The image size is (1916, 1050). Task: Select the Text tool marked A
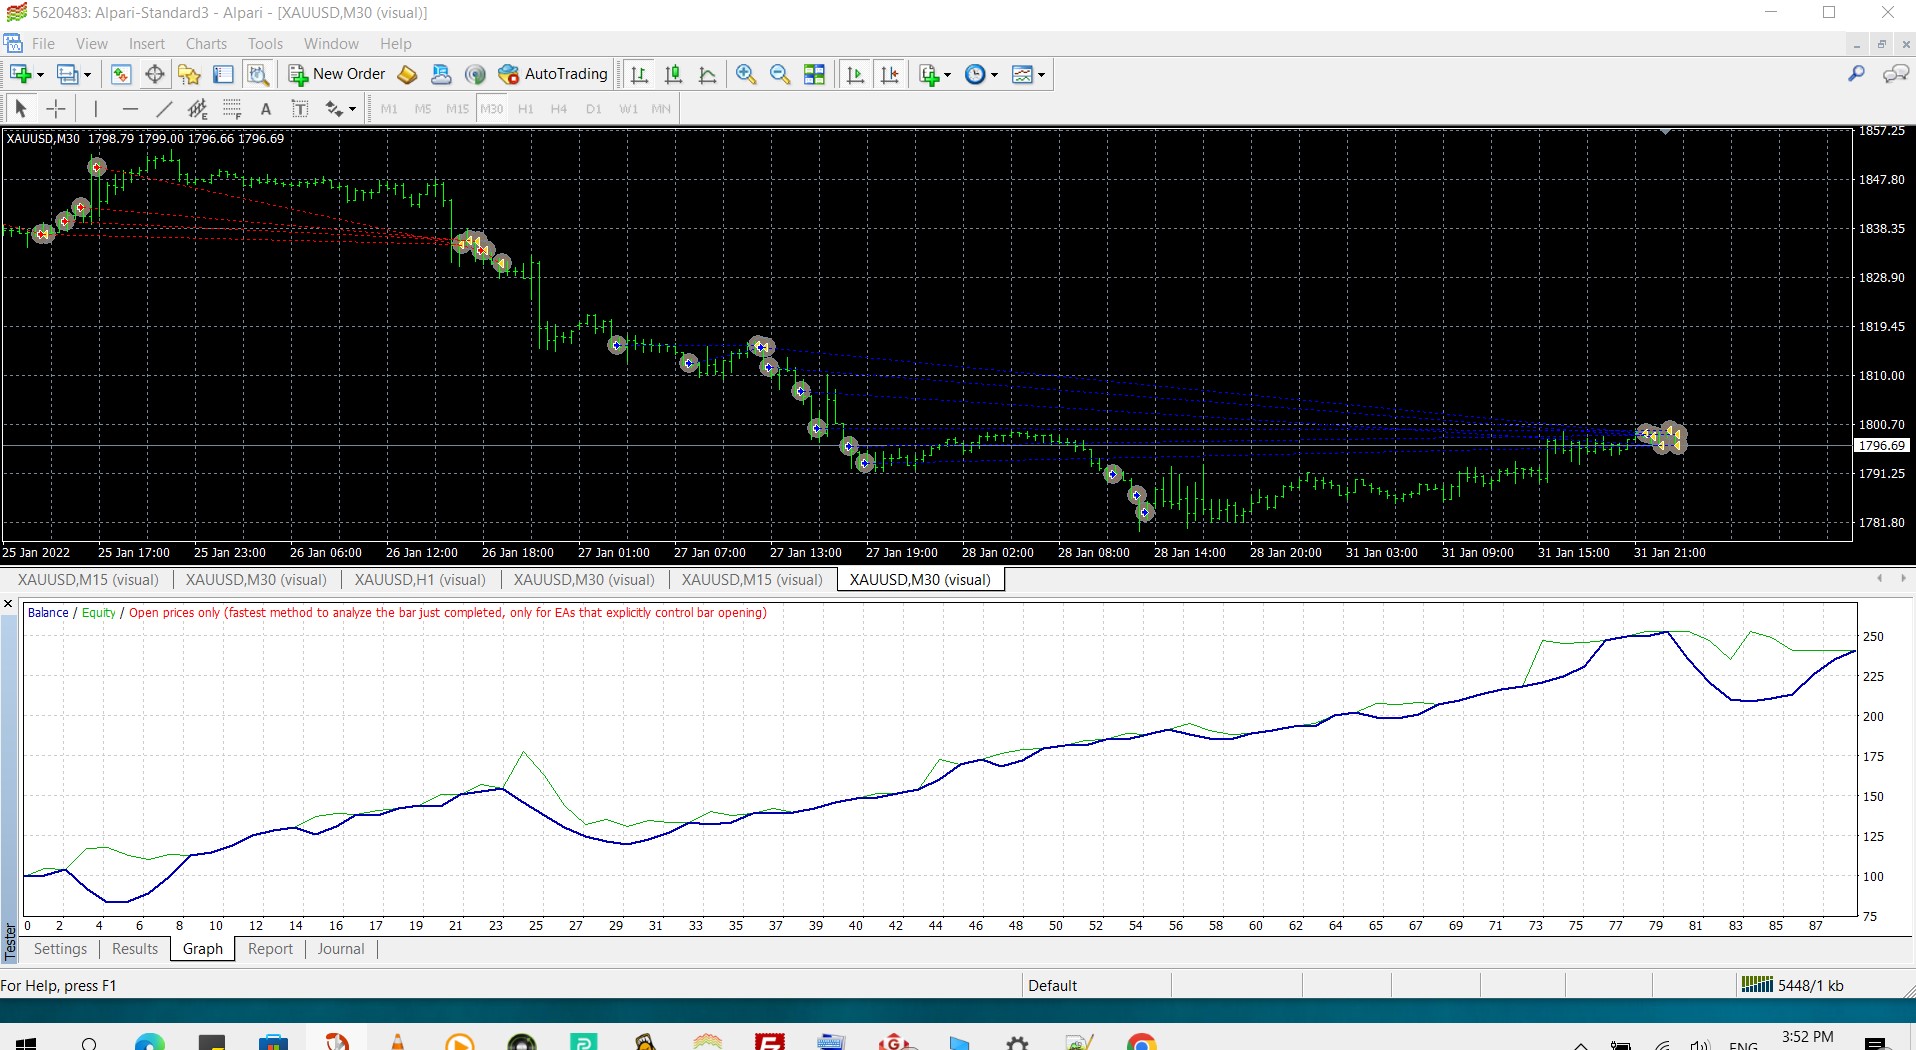point(266,108)
